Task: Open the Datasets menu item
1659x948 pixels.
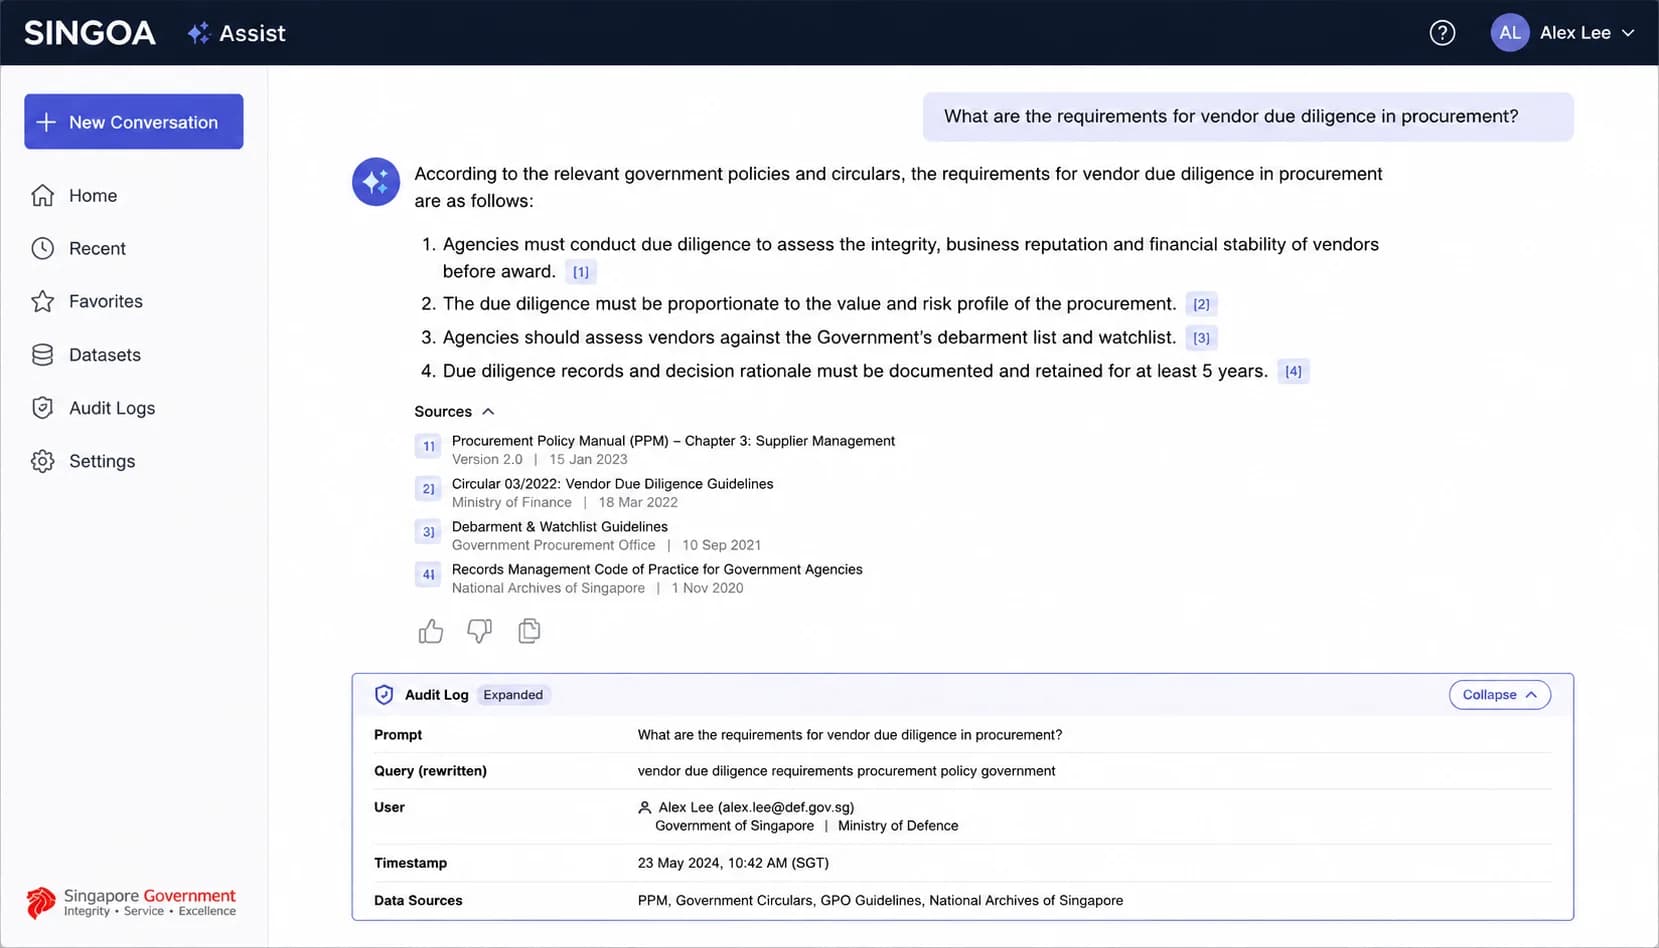Action: click(x=104, y=355)
